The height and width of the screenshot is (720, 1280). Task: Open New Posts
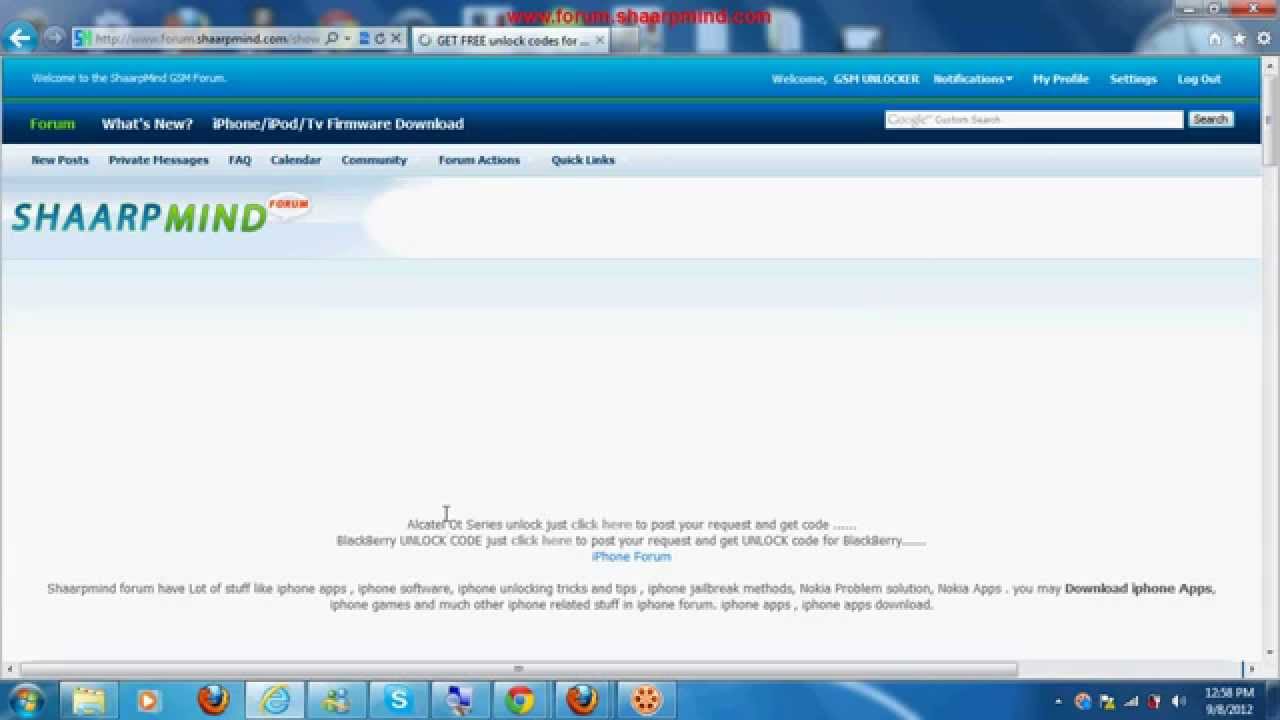coord(60,160)
